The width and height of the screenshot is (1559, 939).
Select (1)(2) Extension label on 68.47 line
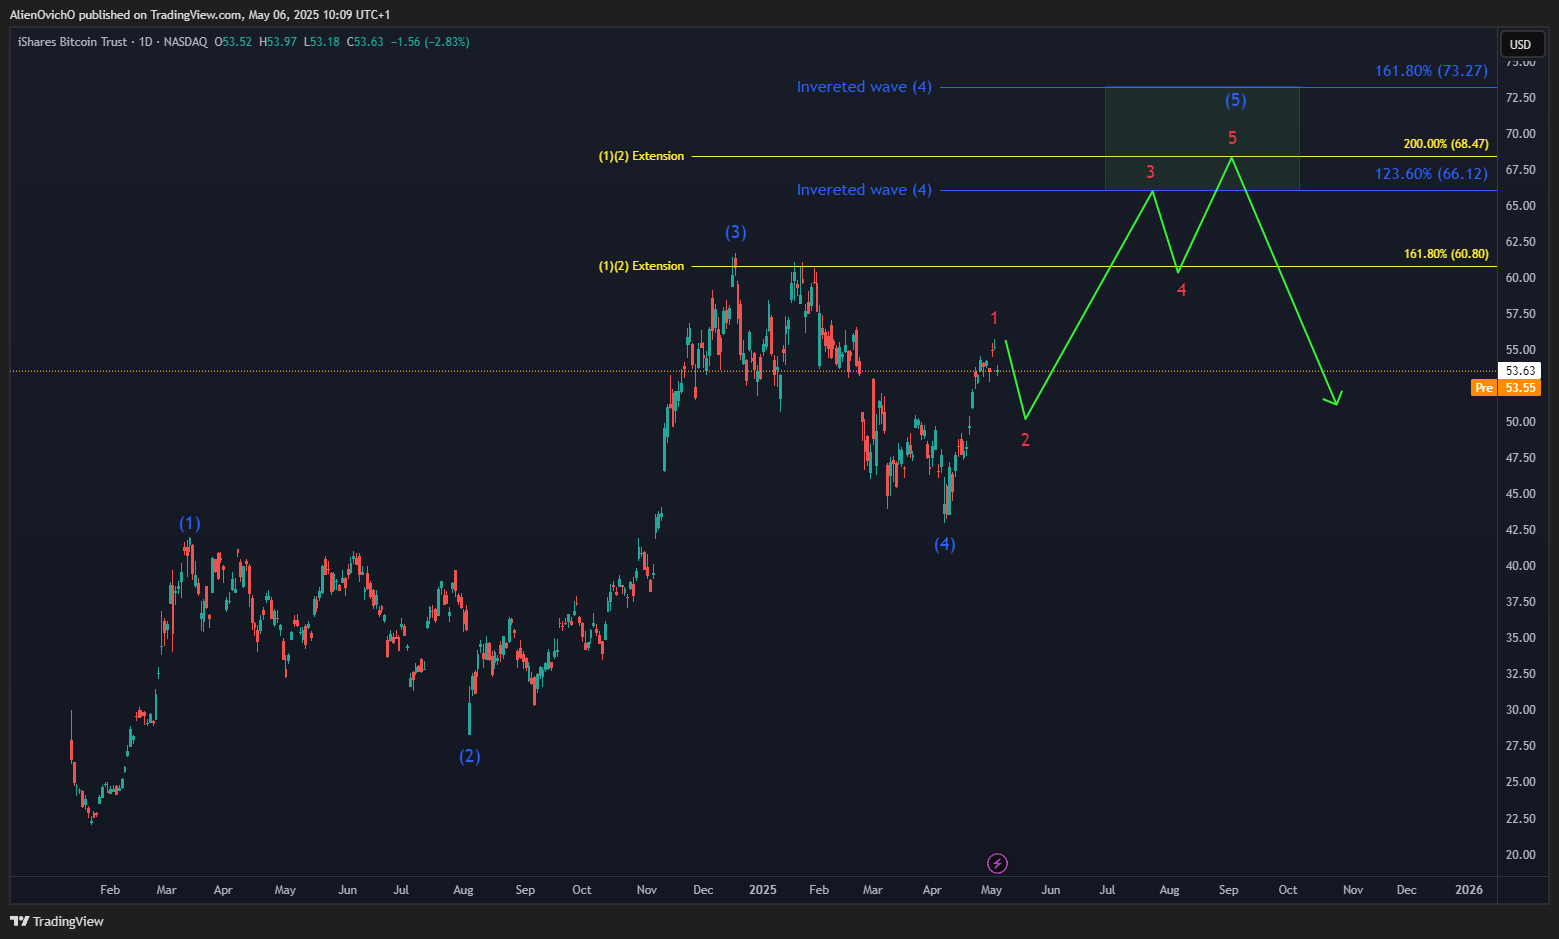[x=642, y=156]
